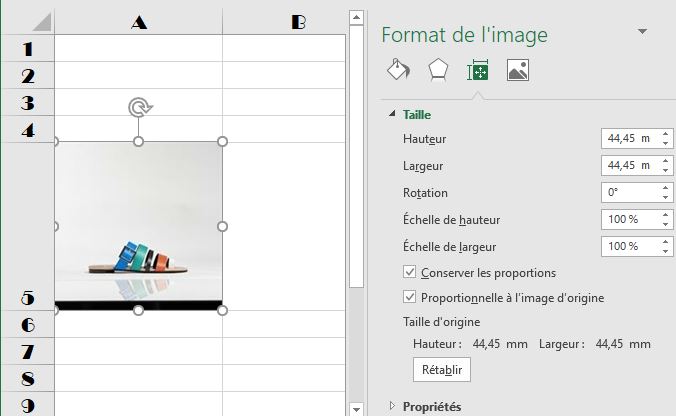Open the Size & Properties tab icon
Image resolution: width=676 pixels, height=416 pixels.
click(478, 70)
